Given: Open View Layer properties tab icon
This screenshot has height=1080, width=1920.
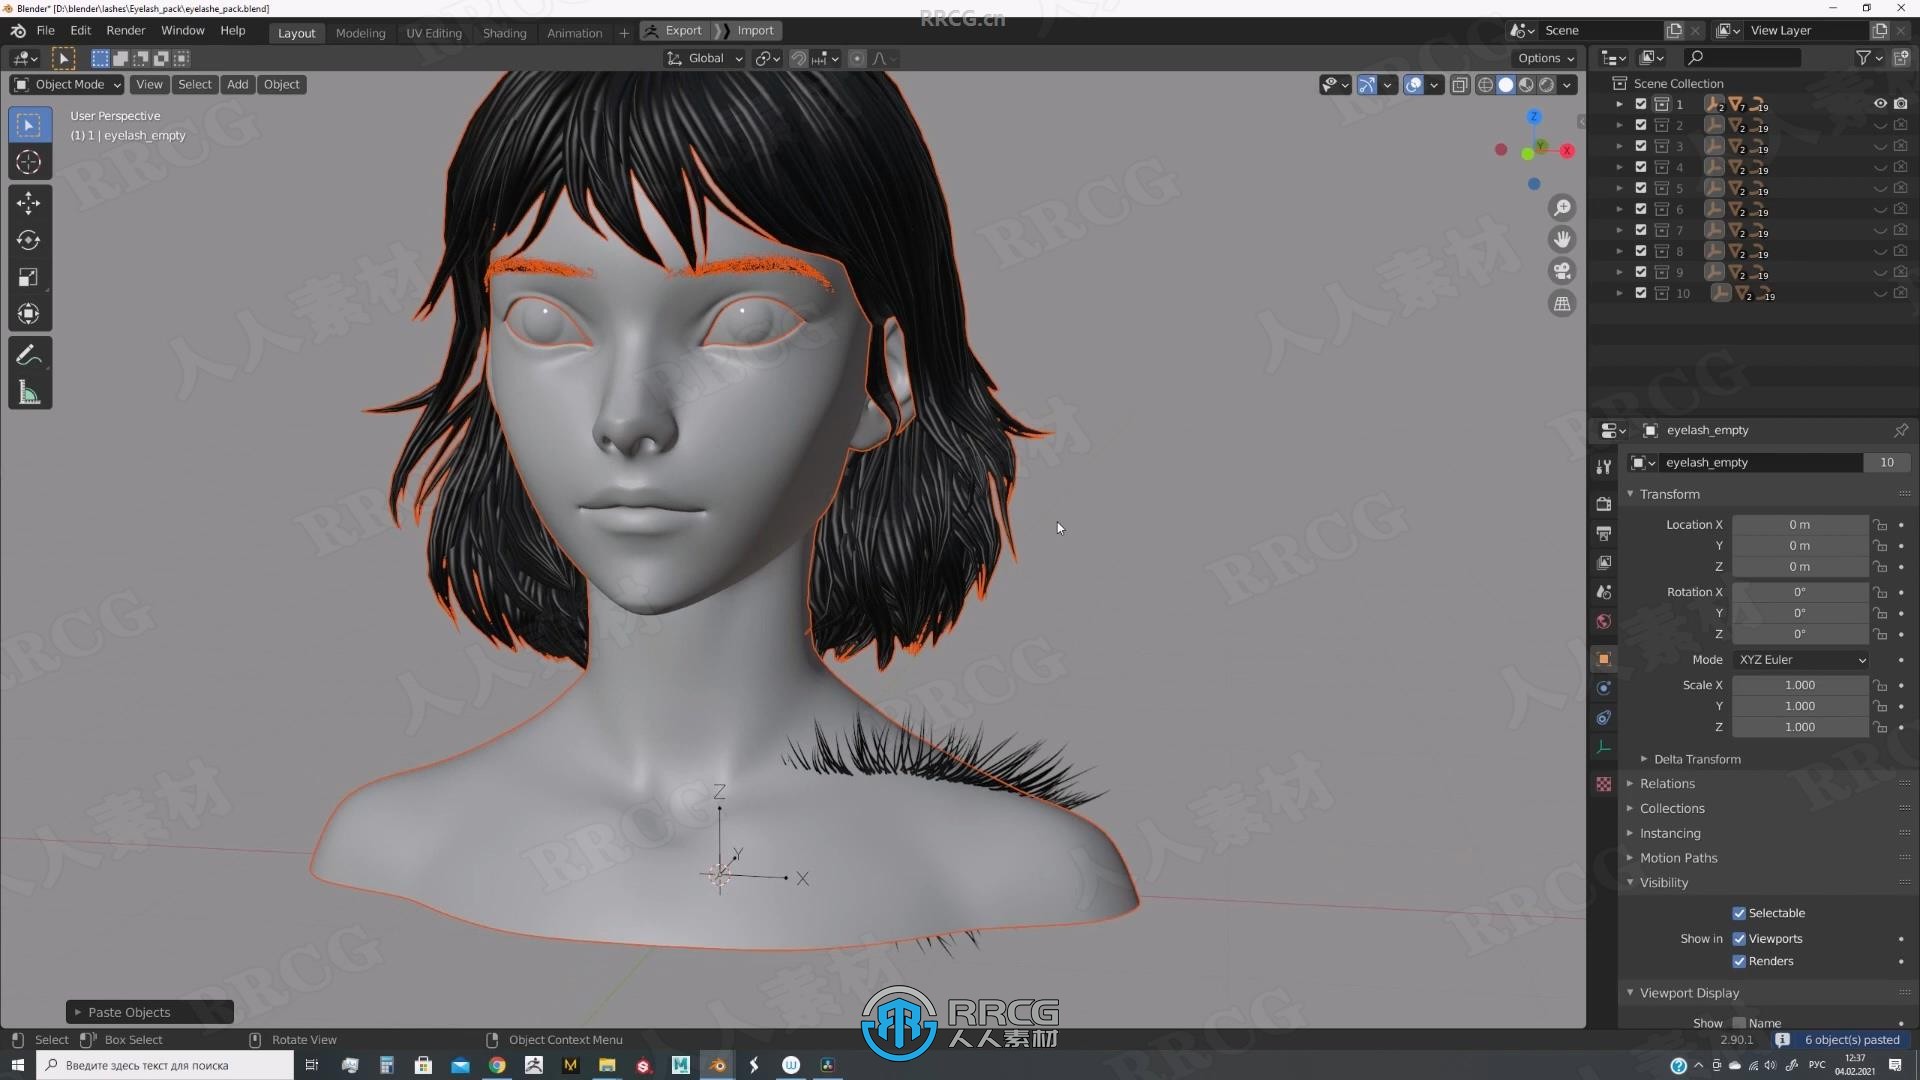Looking at the screenshot, I should pos(1604,563).
